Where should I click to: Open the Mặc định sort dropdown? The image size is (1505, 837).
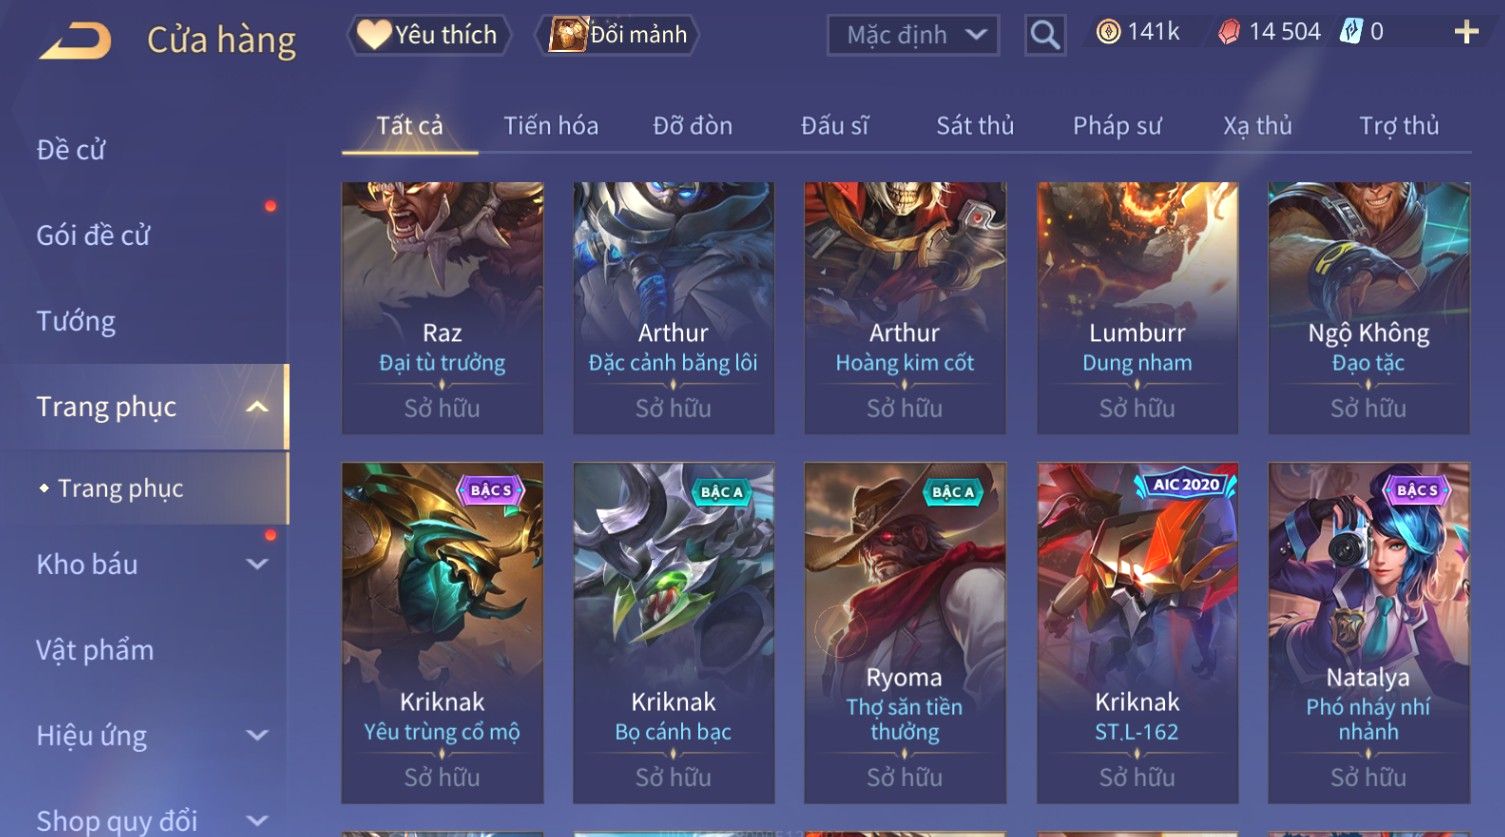point(913,35)
